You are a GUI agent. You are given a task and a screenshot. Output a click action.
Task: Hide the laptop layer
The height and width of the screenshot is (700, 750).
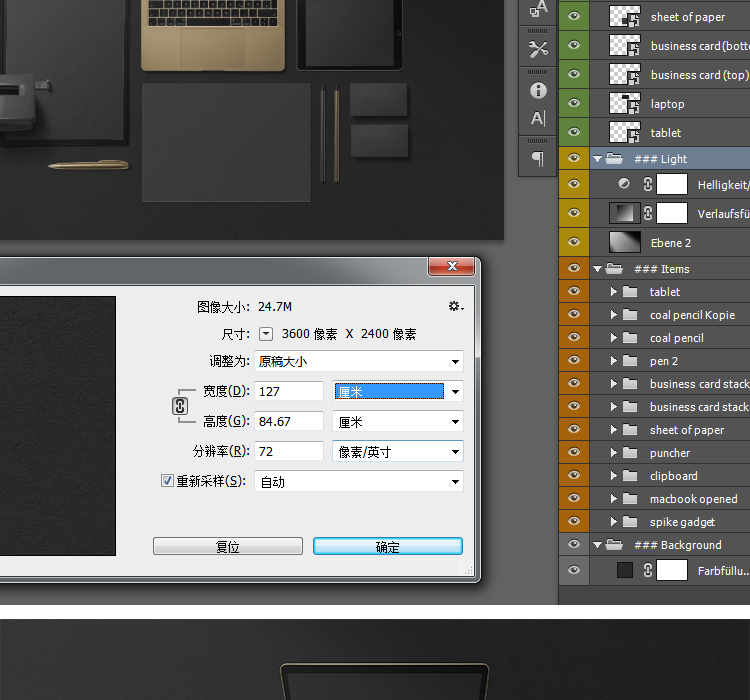coord(573,103)
